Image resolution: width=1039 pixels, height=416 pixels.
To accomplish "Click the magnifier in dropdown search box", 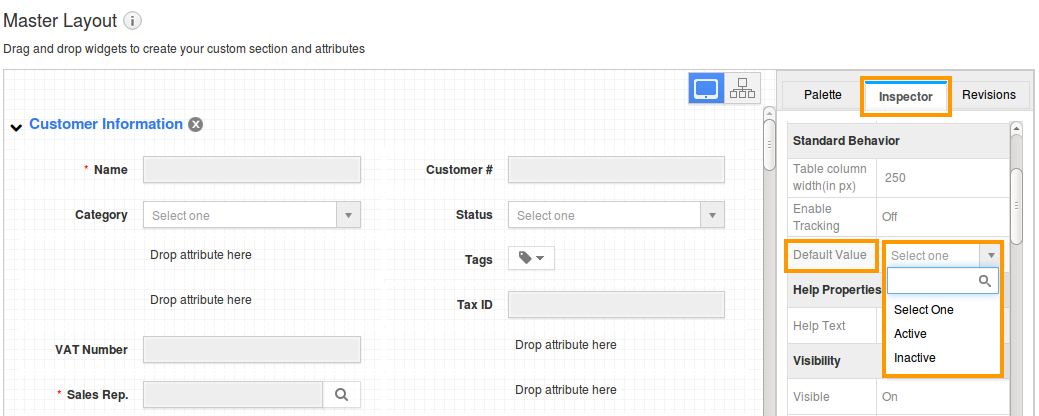I will pos(985,281).
